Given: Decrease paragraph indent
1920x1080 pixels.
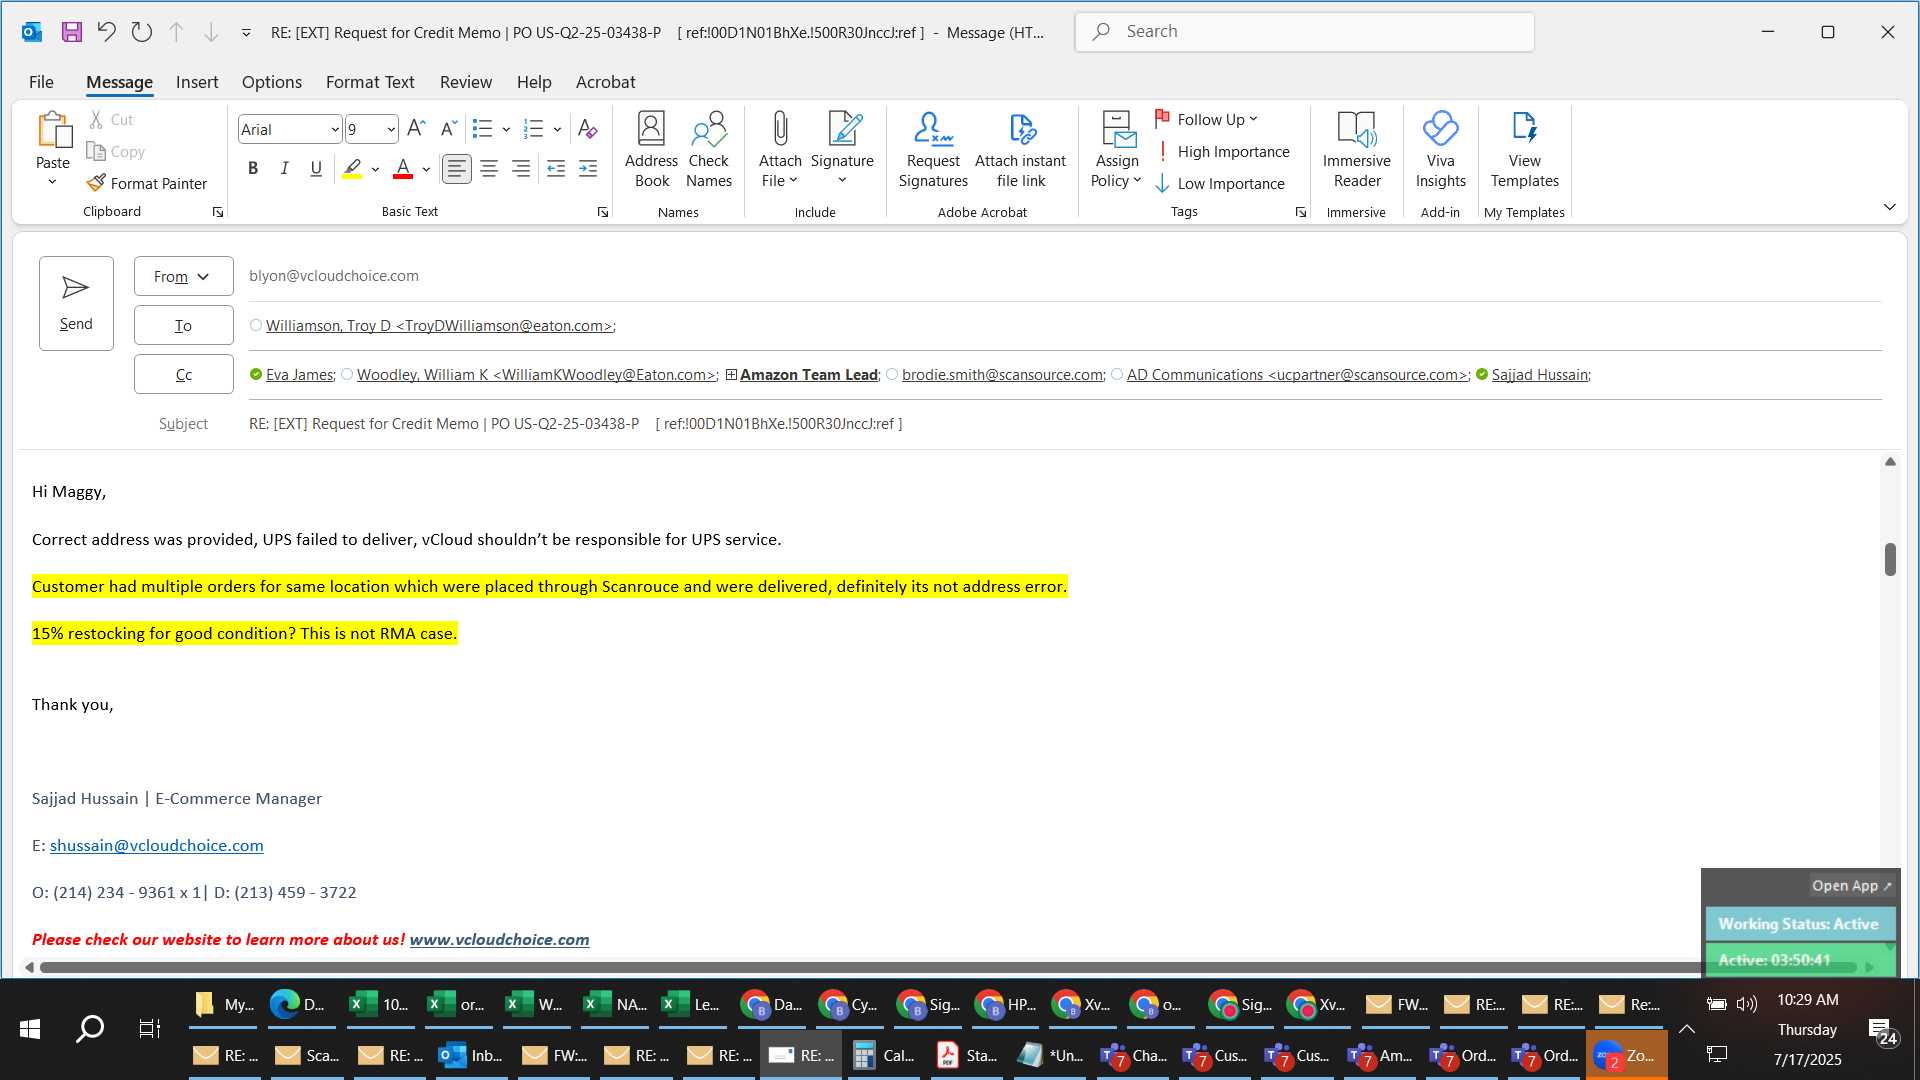Looking at the screenshot, I should click(x=556, y=169).
